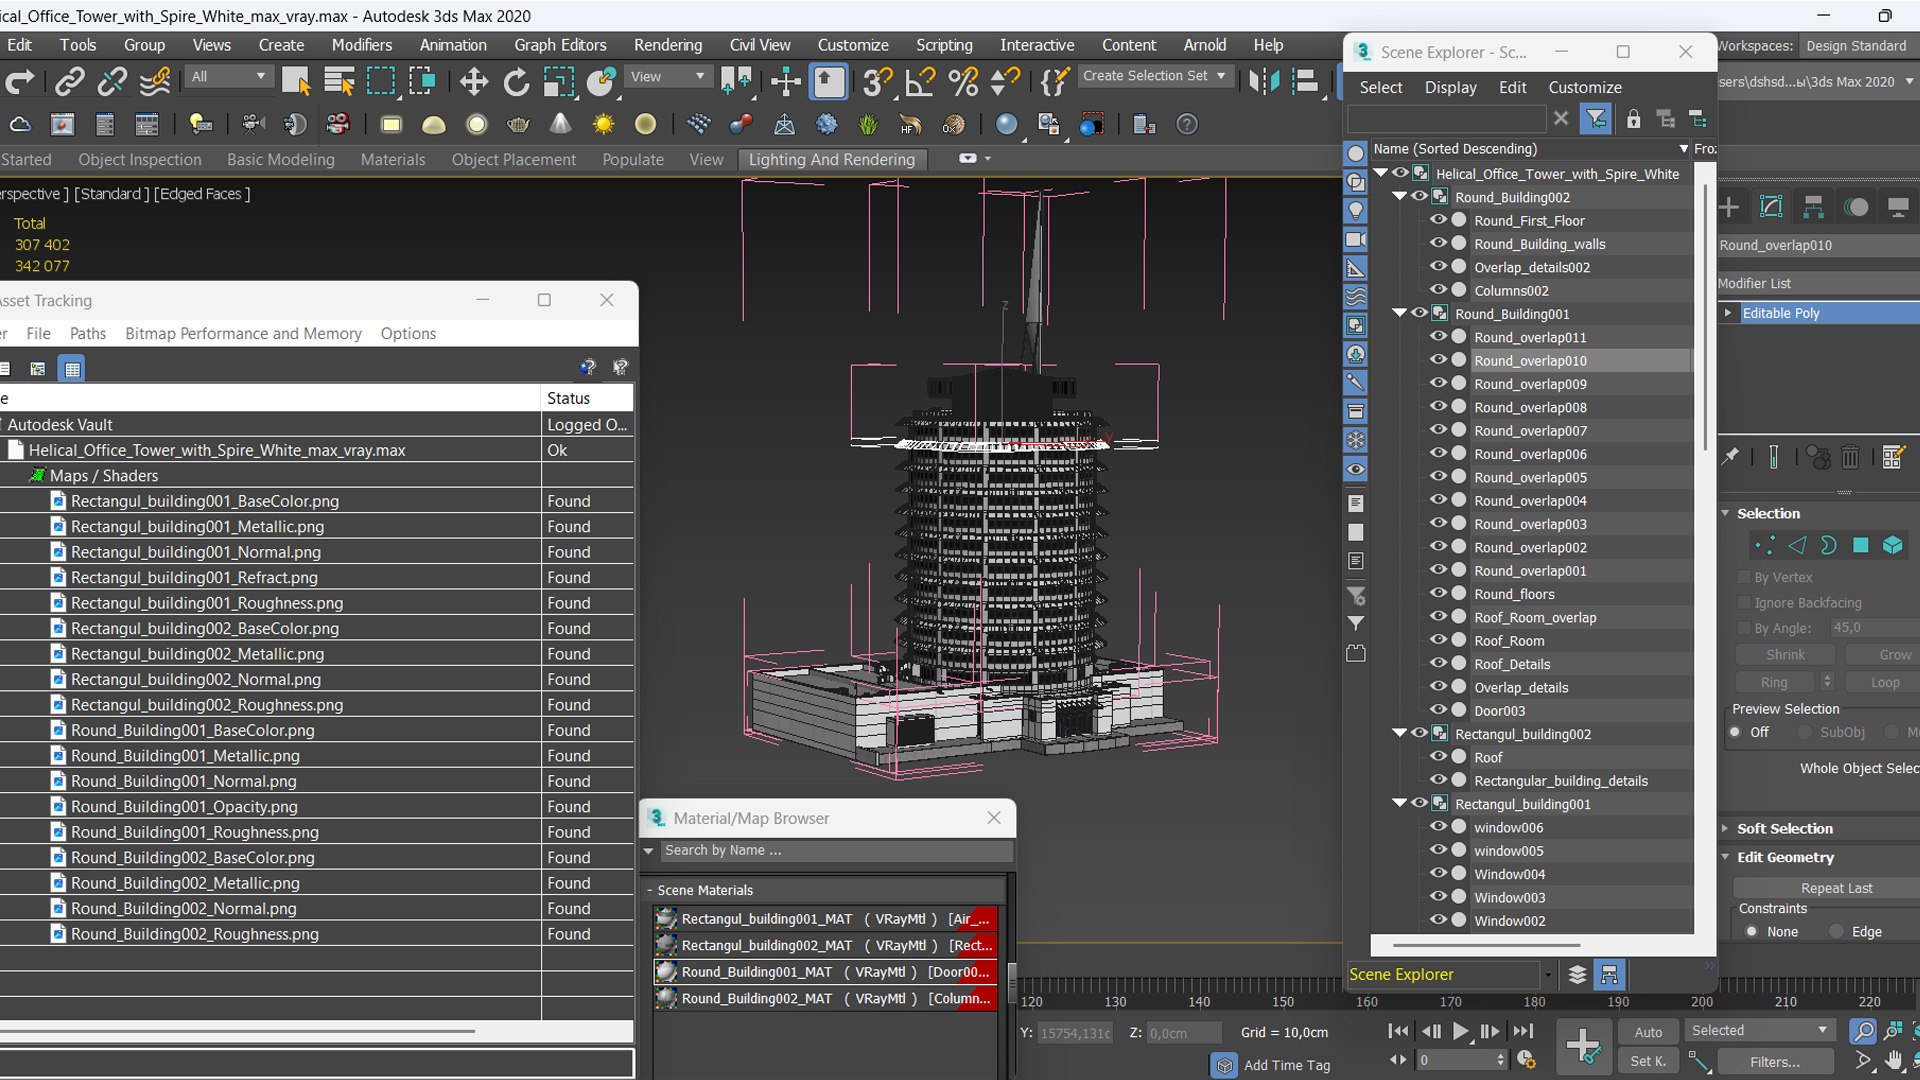The image size is (1920, 1080).
Task: Hide Round_overlap010 via its eye icon
Action: click(x=1438, y=360)
